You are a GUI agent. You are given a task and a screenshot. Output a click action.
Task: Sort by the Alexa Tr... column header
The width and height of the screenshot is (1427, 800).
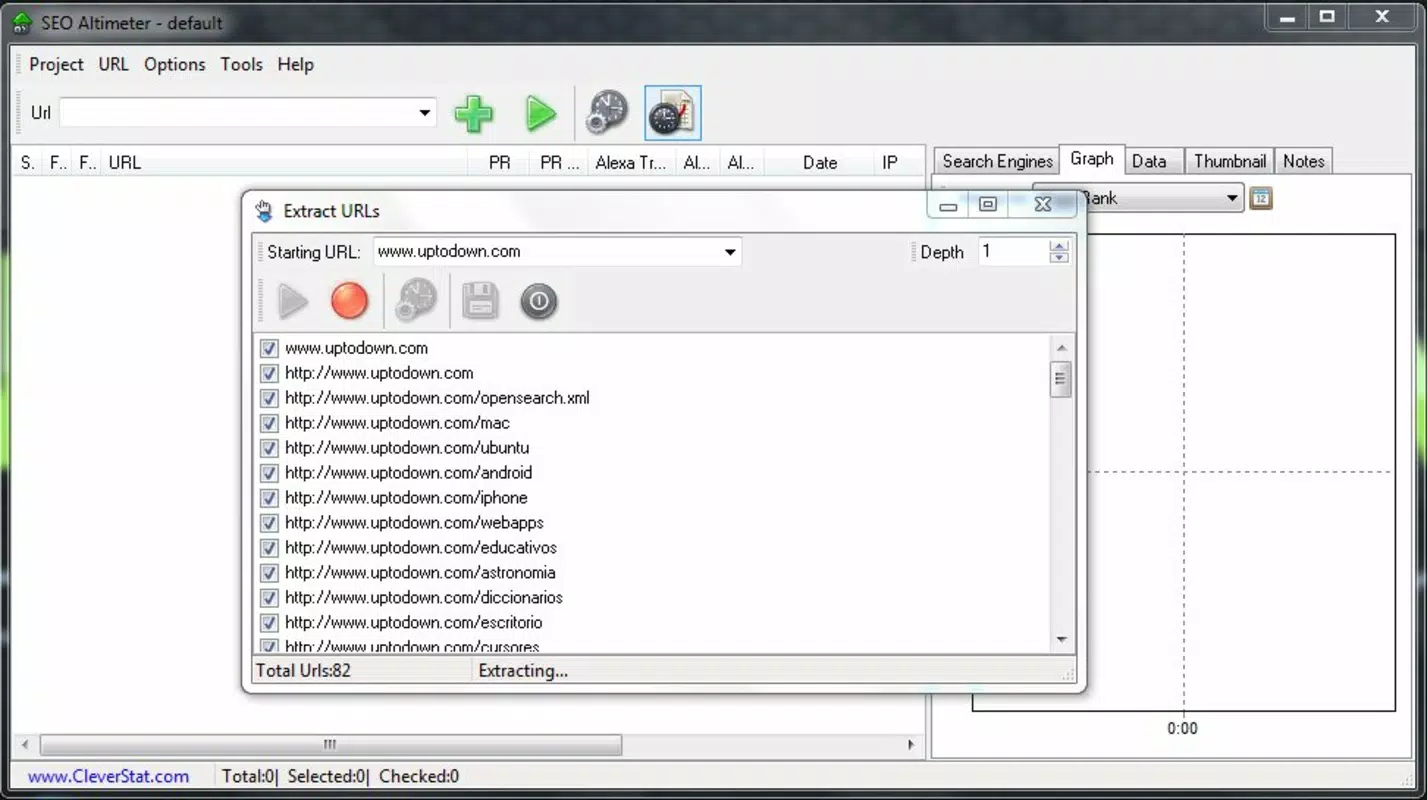[630, 162]
